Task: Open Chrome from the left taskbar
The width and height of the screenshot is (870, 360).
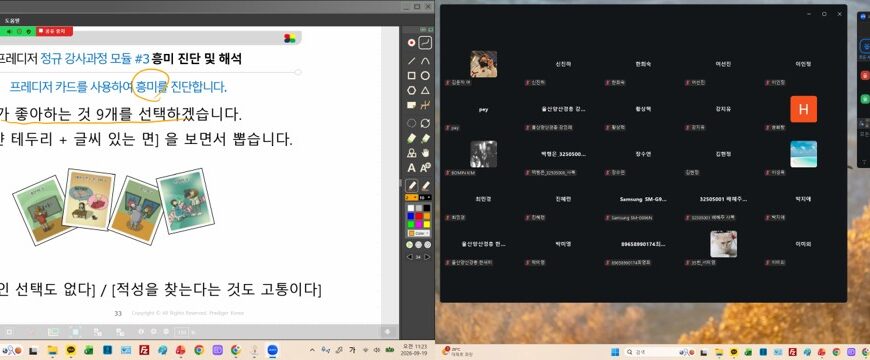Action: tap(199, 350)
